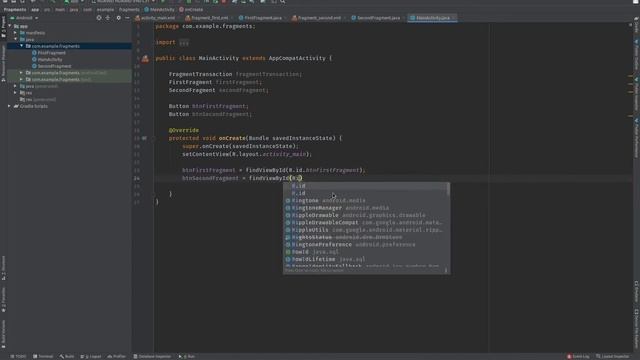640x360 pixels.
Task: Open the Android project view dropdown
Action: [24, 18]
